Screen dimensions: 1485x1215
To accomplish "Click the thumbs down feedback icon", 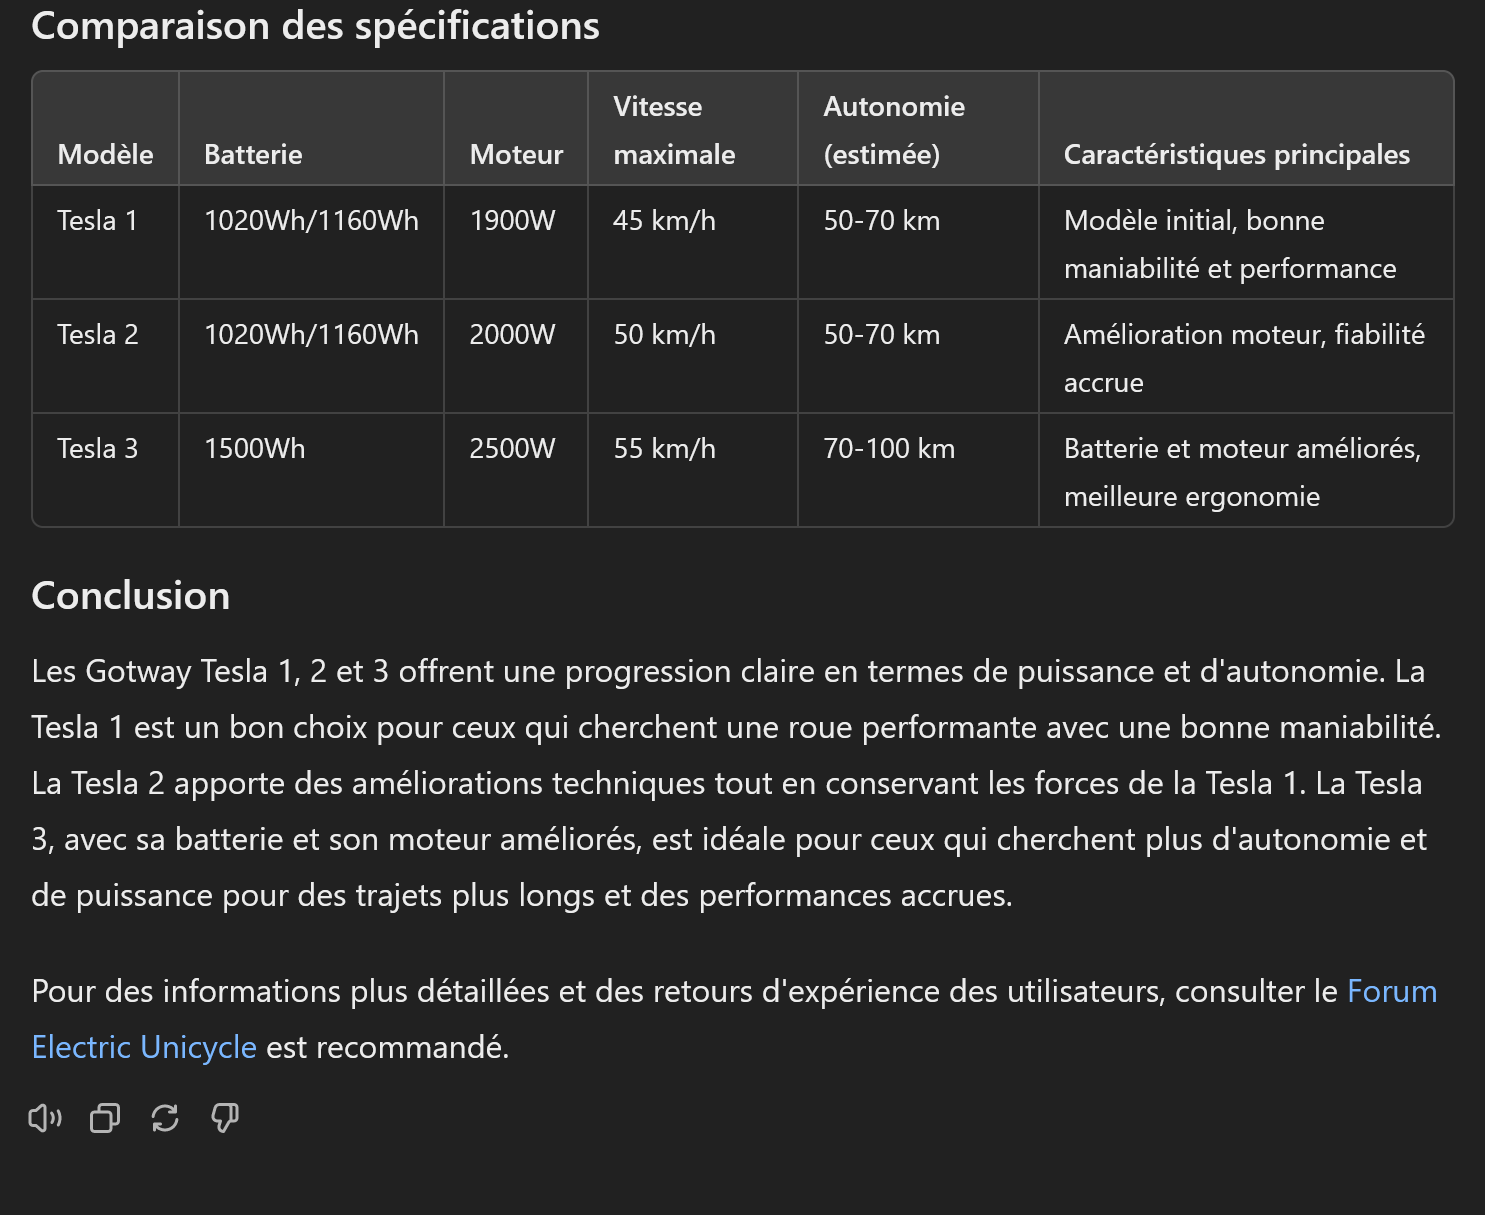I will 225,1118.
